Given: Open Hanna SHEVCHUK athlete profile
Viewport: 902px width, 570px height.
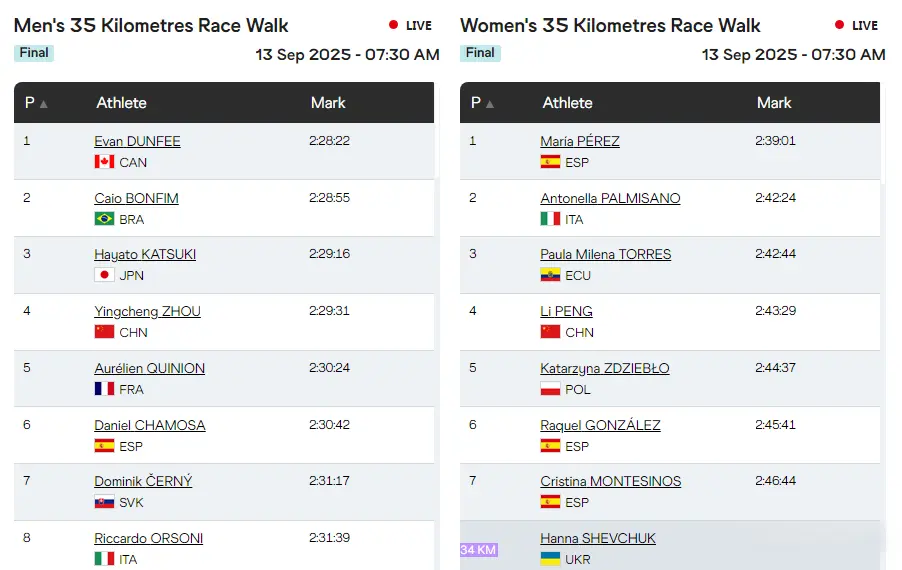Looking at the screenshot, I should click(598, 538).
